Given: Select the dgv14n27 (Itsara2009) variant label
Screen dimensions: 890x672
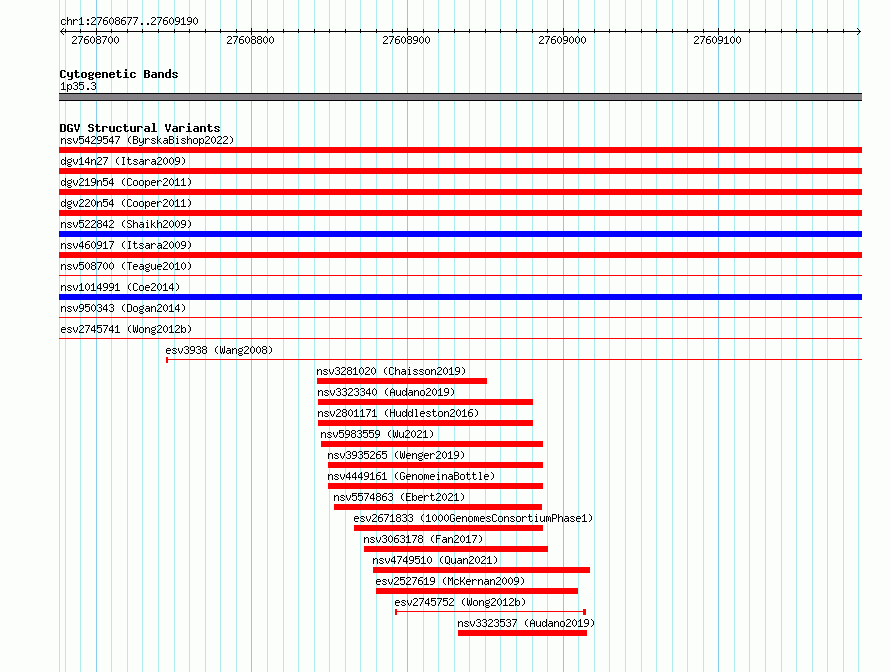Looking at the screenshot, I should pos(123,161).
